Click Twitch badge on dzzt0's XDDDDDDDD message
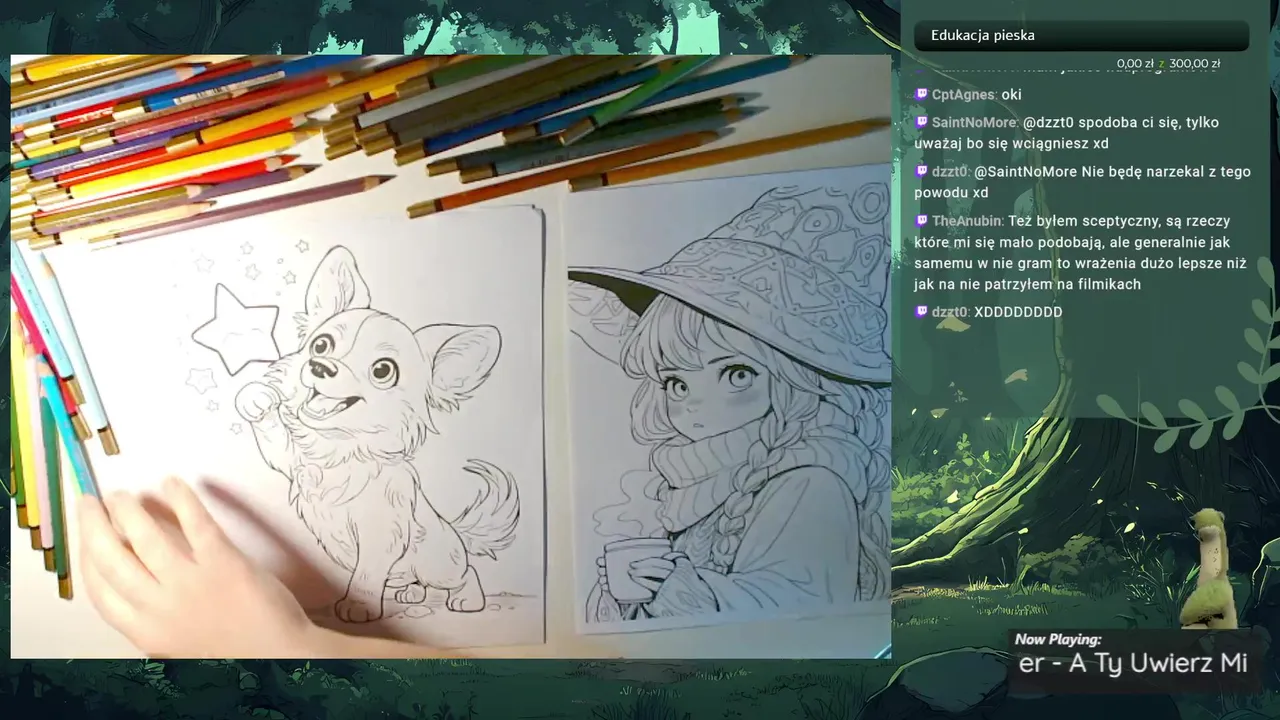The height and width of the screenshot is (720, 1280). [921, 312]
